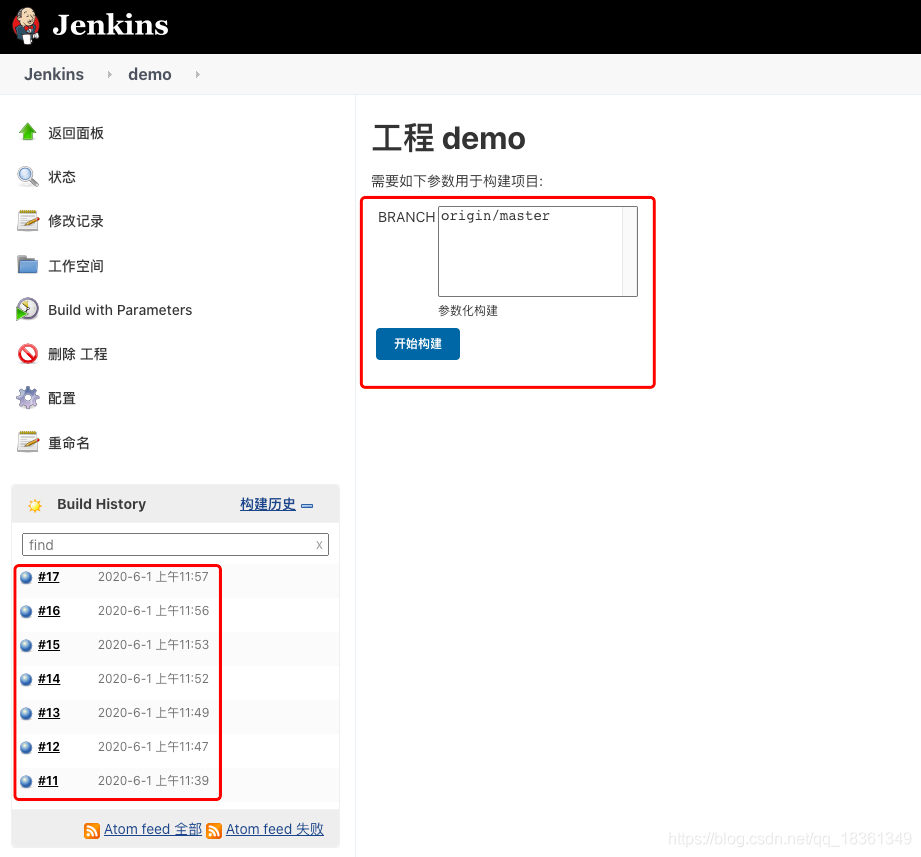Select the demo breadcrumb item
The height and width of the screenshot is (857, 921).
click(149, 74)
